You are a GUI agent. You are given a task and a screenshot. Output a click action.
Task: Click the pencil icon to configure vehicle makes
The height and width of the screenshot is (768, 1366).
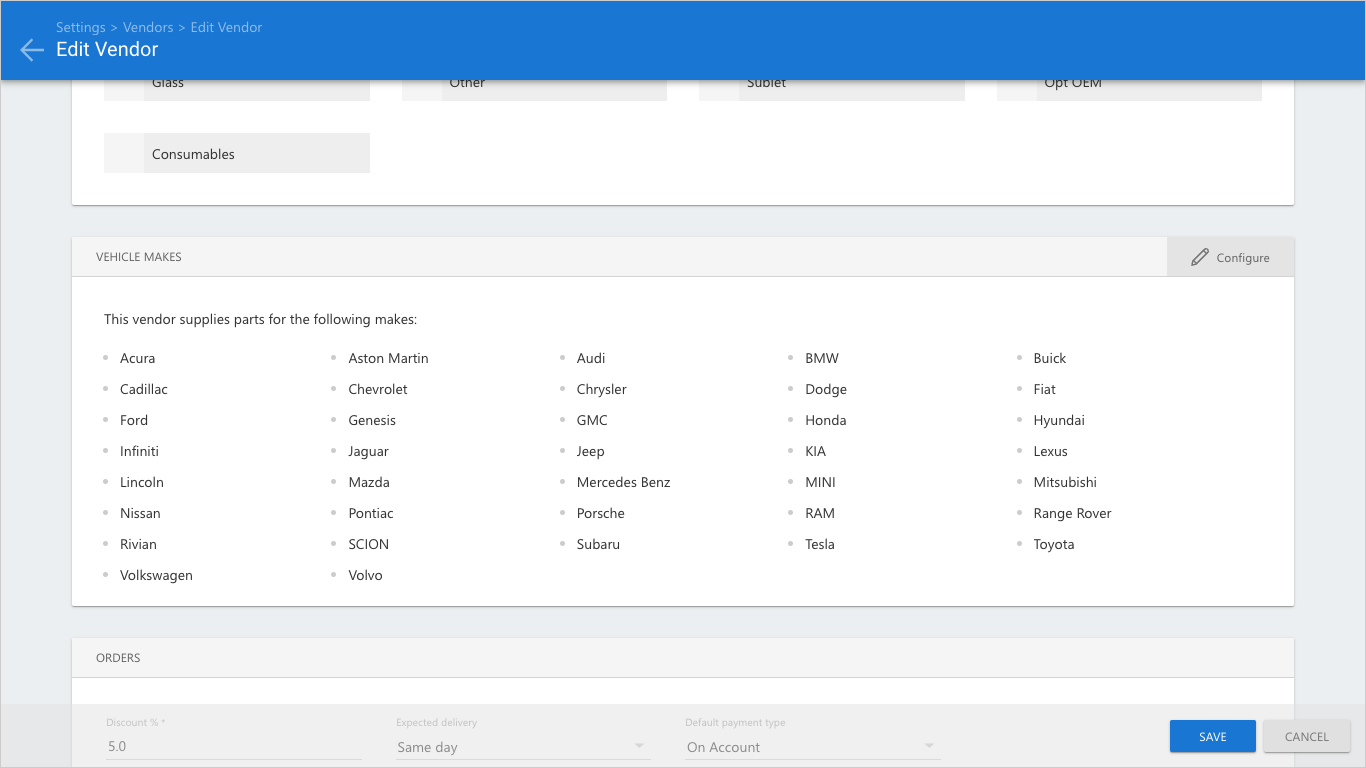(1200, 258)
